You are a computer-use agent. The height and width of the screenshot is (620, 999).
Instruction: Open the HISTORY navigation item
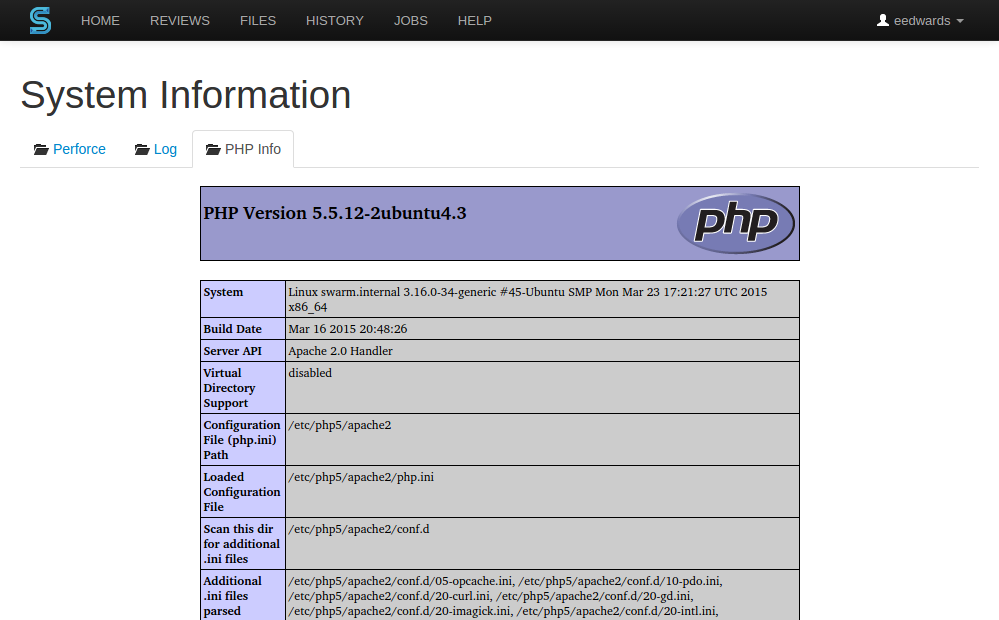334,20
